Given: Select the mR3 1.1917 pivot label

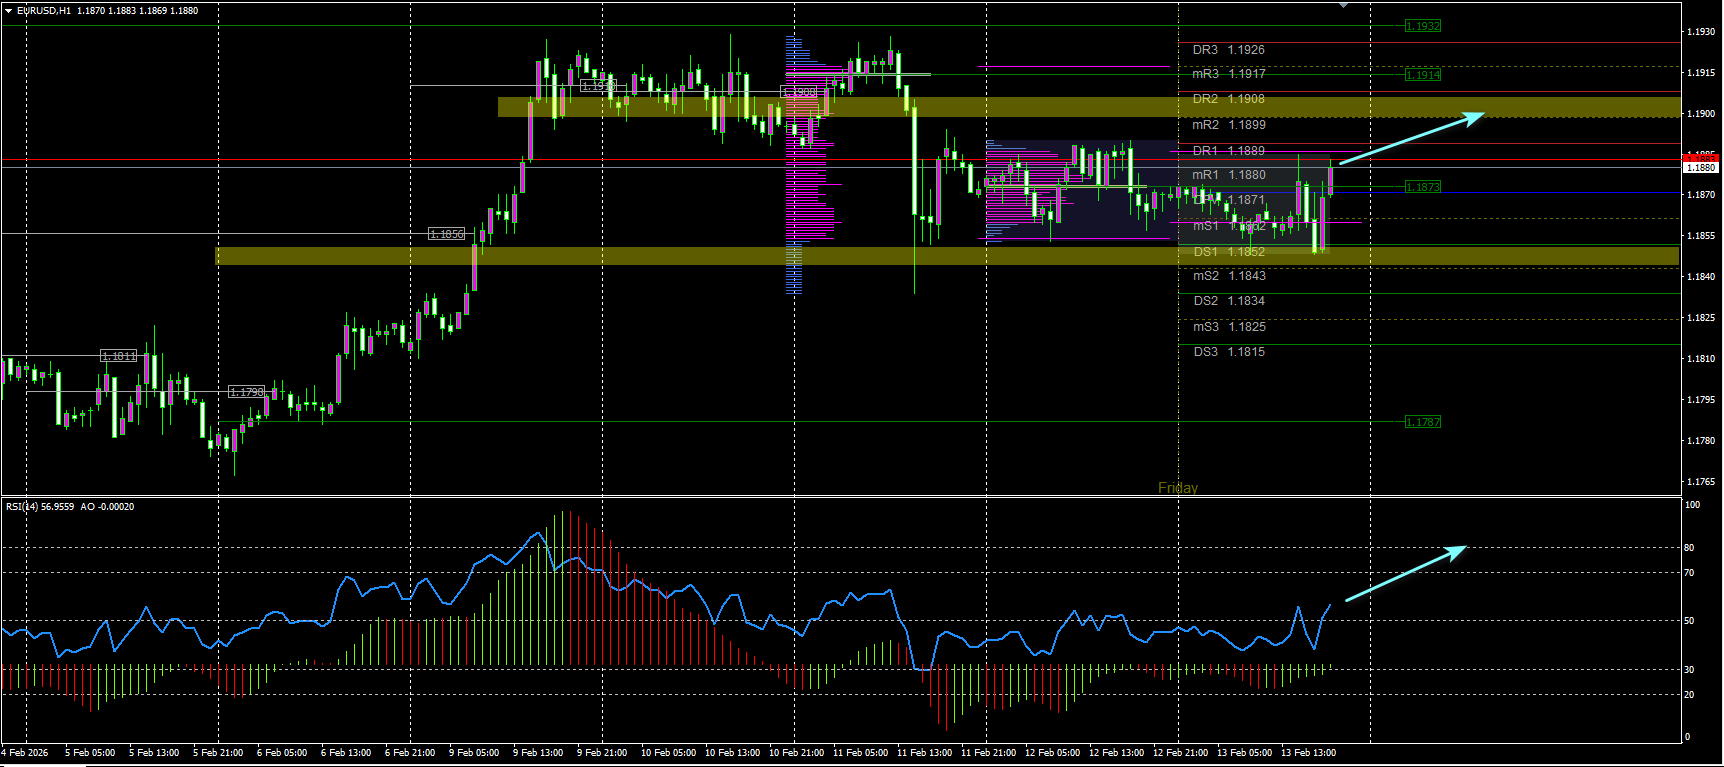Looking at the screenshot, I should click(1229, 74).
